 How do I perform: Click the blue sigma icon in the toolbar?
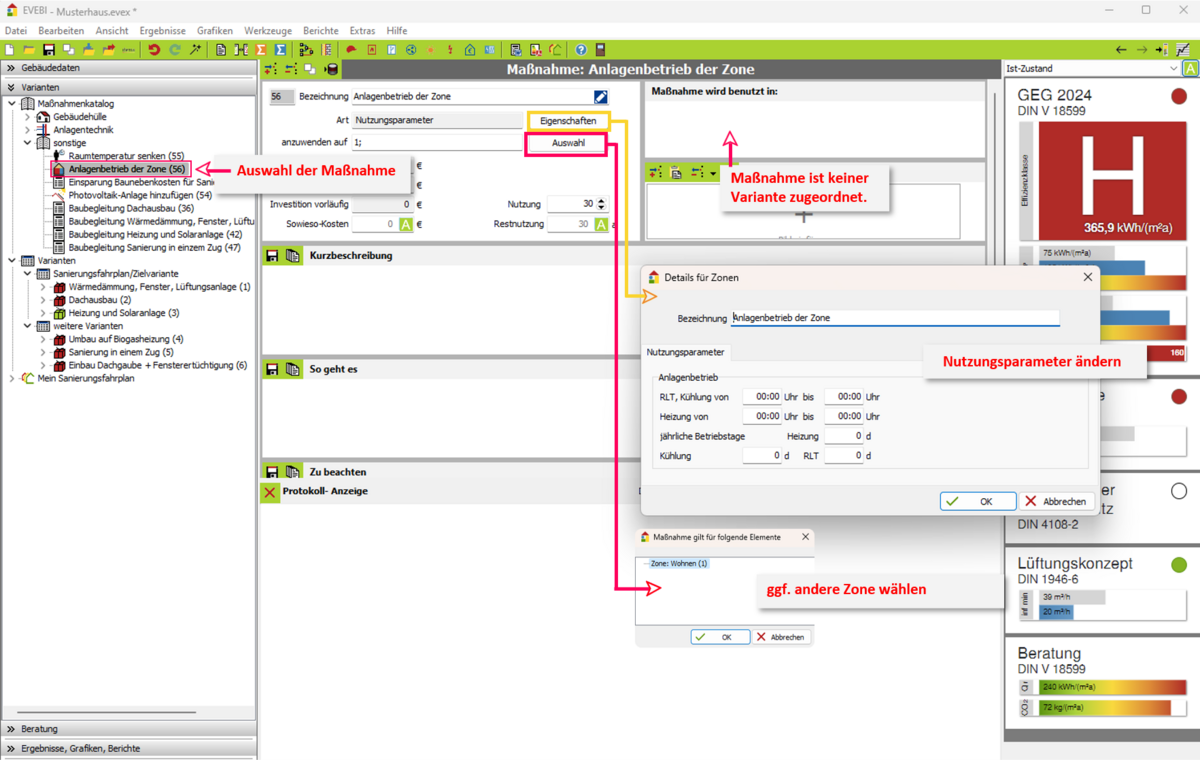tap(281, 50)
